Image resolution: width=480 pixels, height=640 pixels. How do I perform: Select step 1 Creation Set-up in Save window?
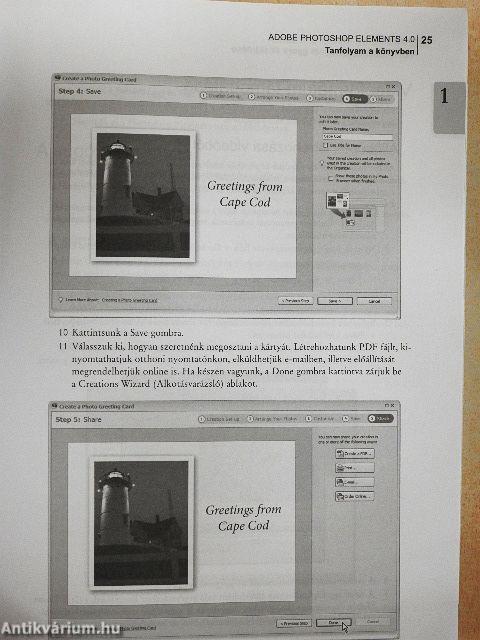[220, 96]
